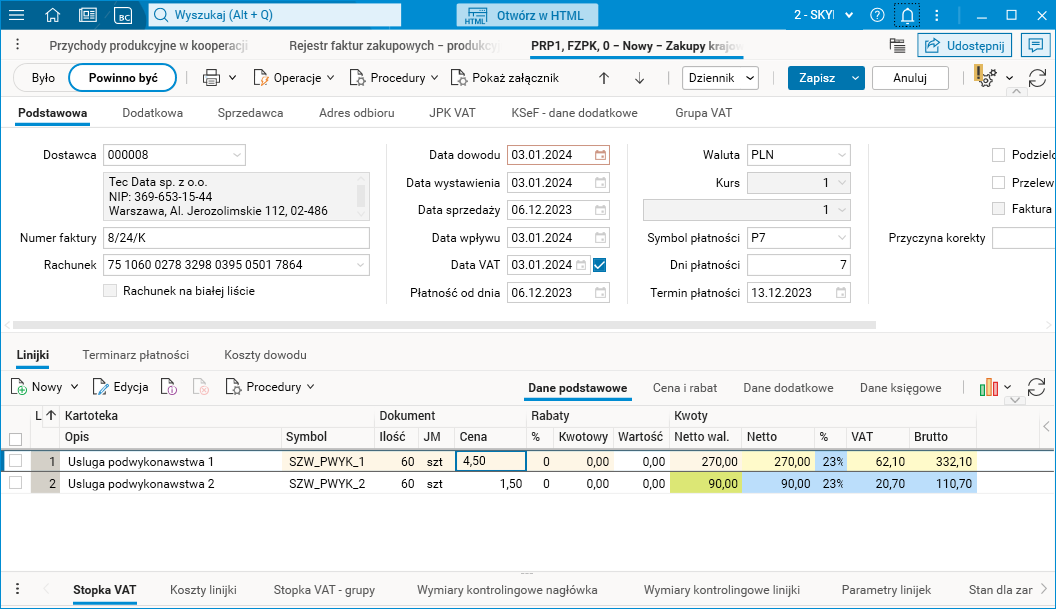Open the help question mark icon
The image size is (1056, 609).
pos(877,15)
